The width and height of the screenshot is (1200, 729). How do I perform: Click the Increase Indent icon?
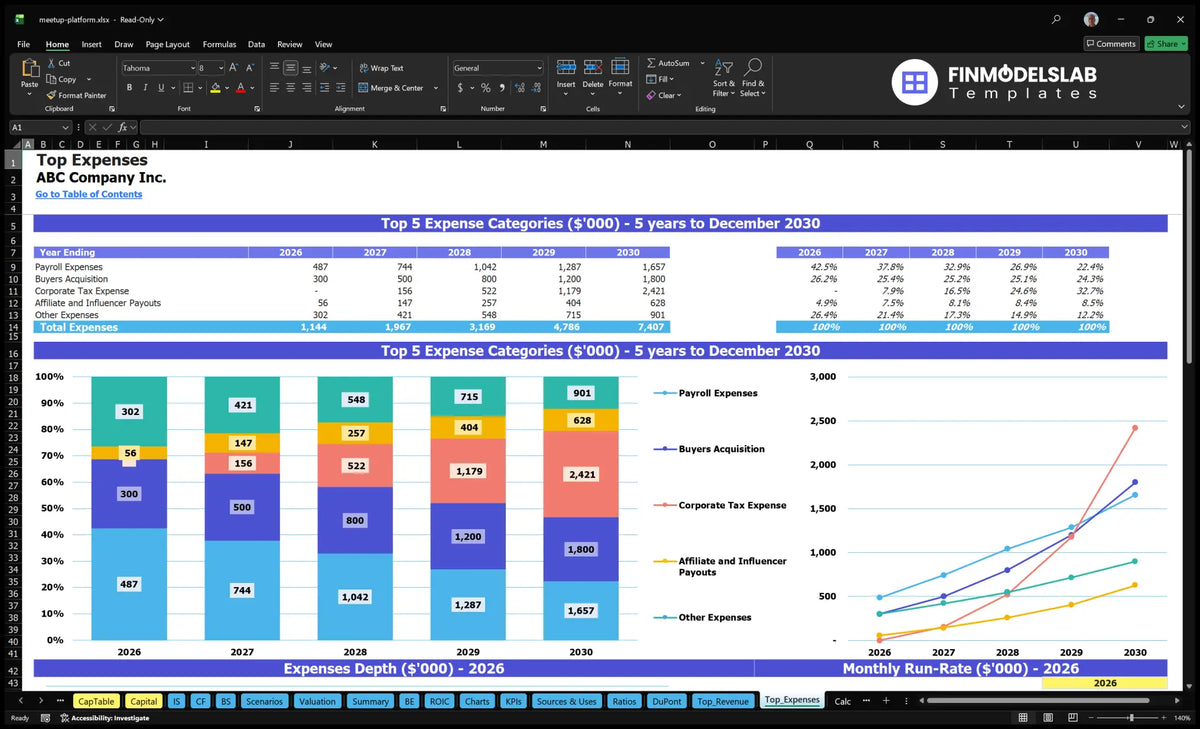tap(340, 88)
